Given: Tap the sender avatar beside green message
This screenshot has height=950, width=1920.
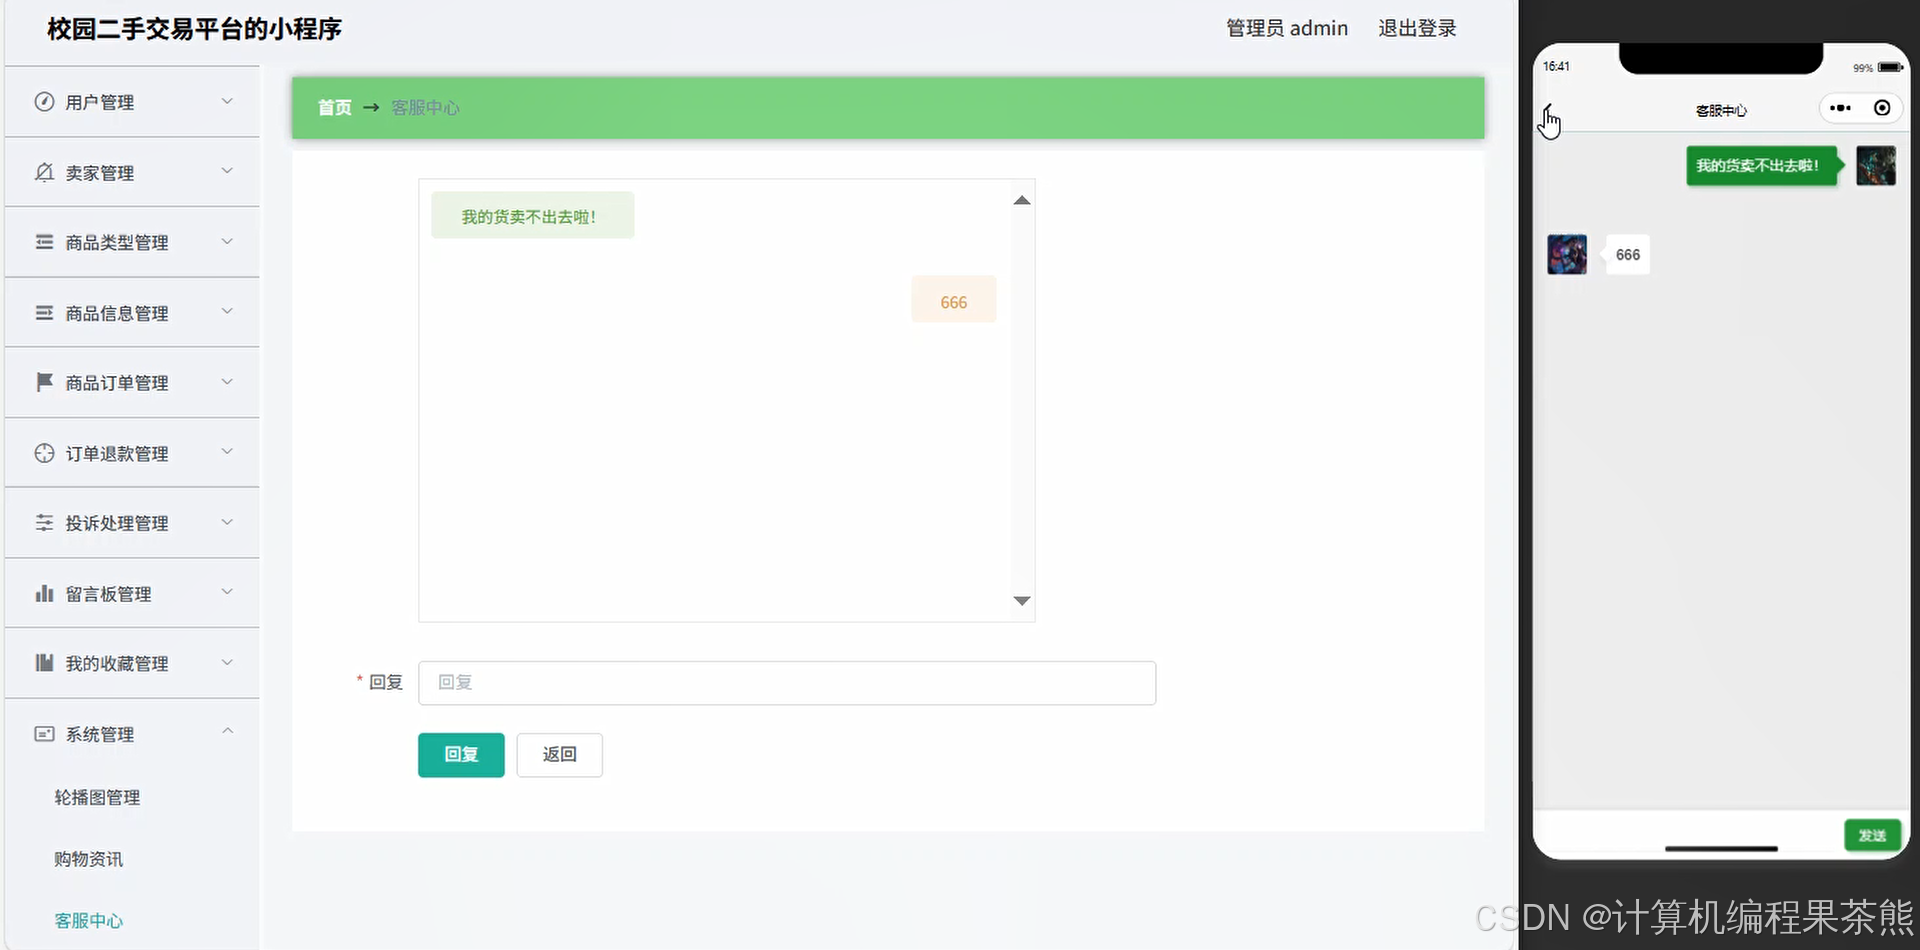Looking at the screenshot, I should pos(1876,166).
